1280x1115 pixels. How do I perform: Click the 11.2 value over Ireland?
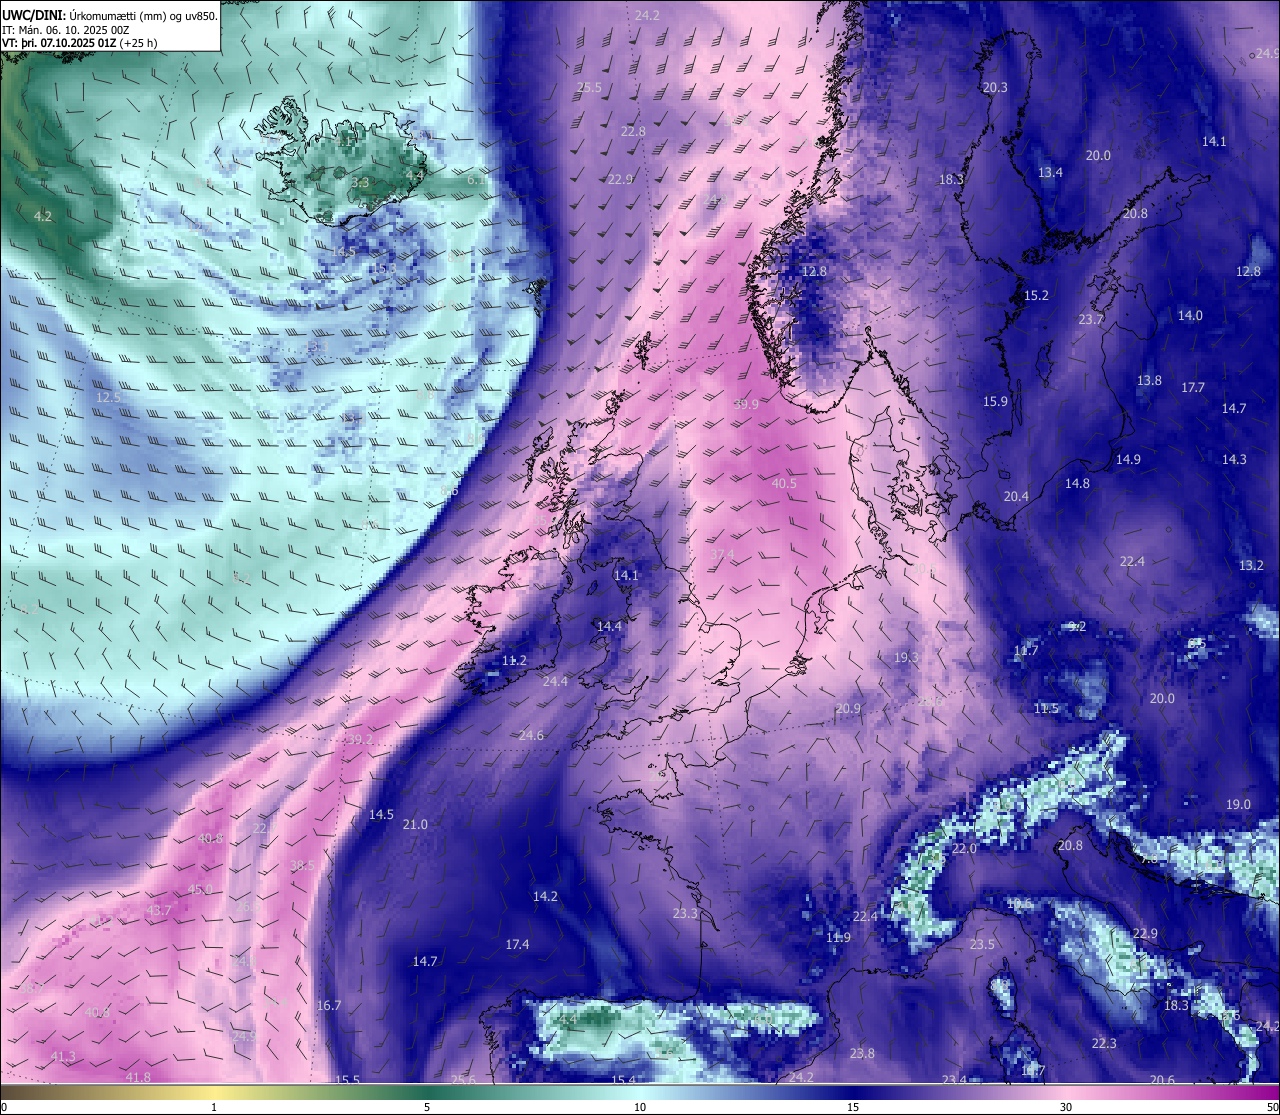coord(514,660)
